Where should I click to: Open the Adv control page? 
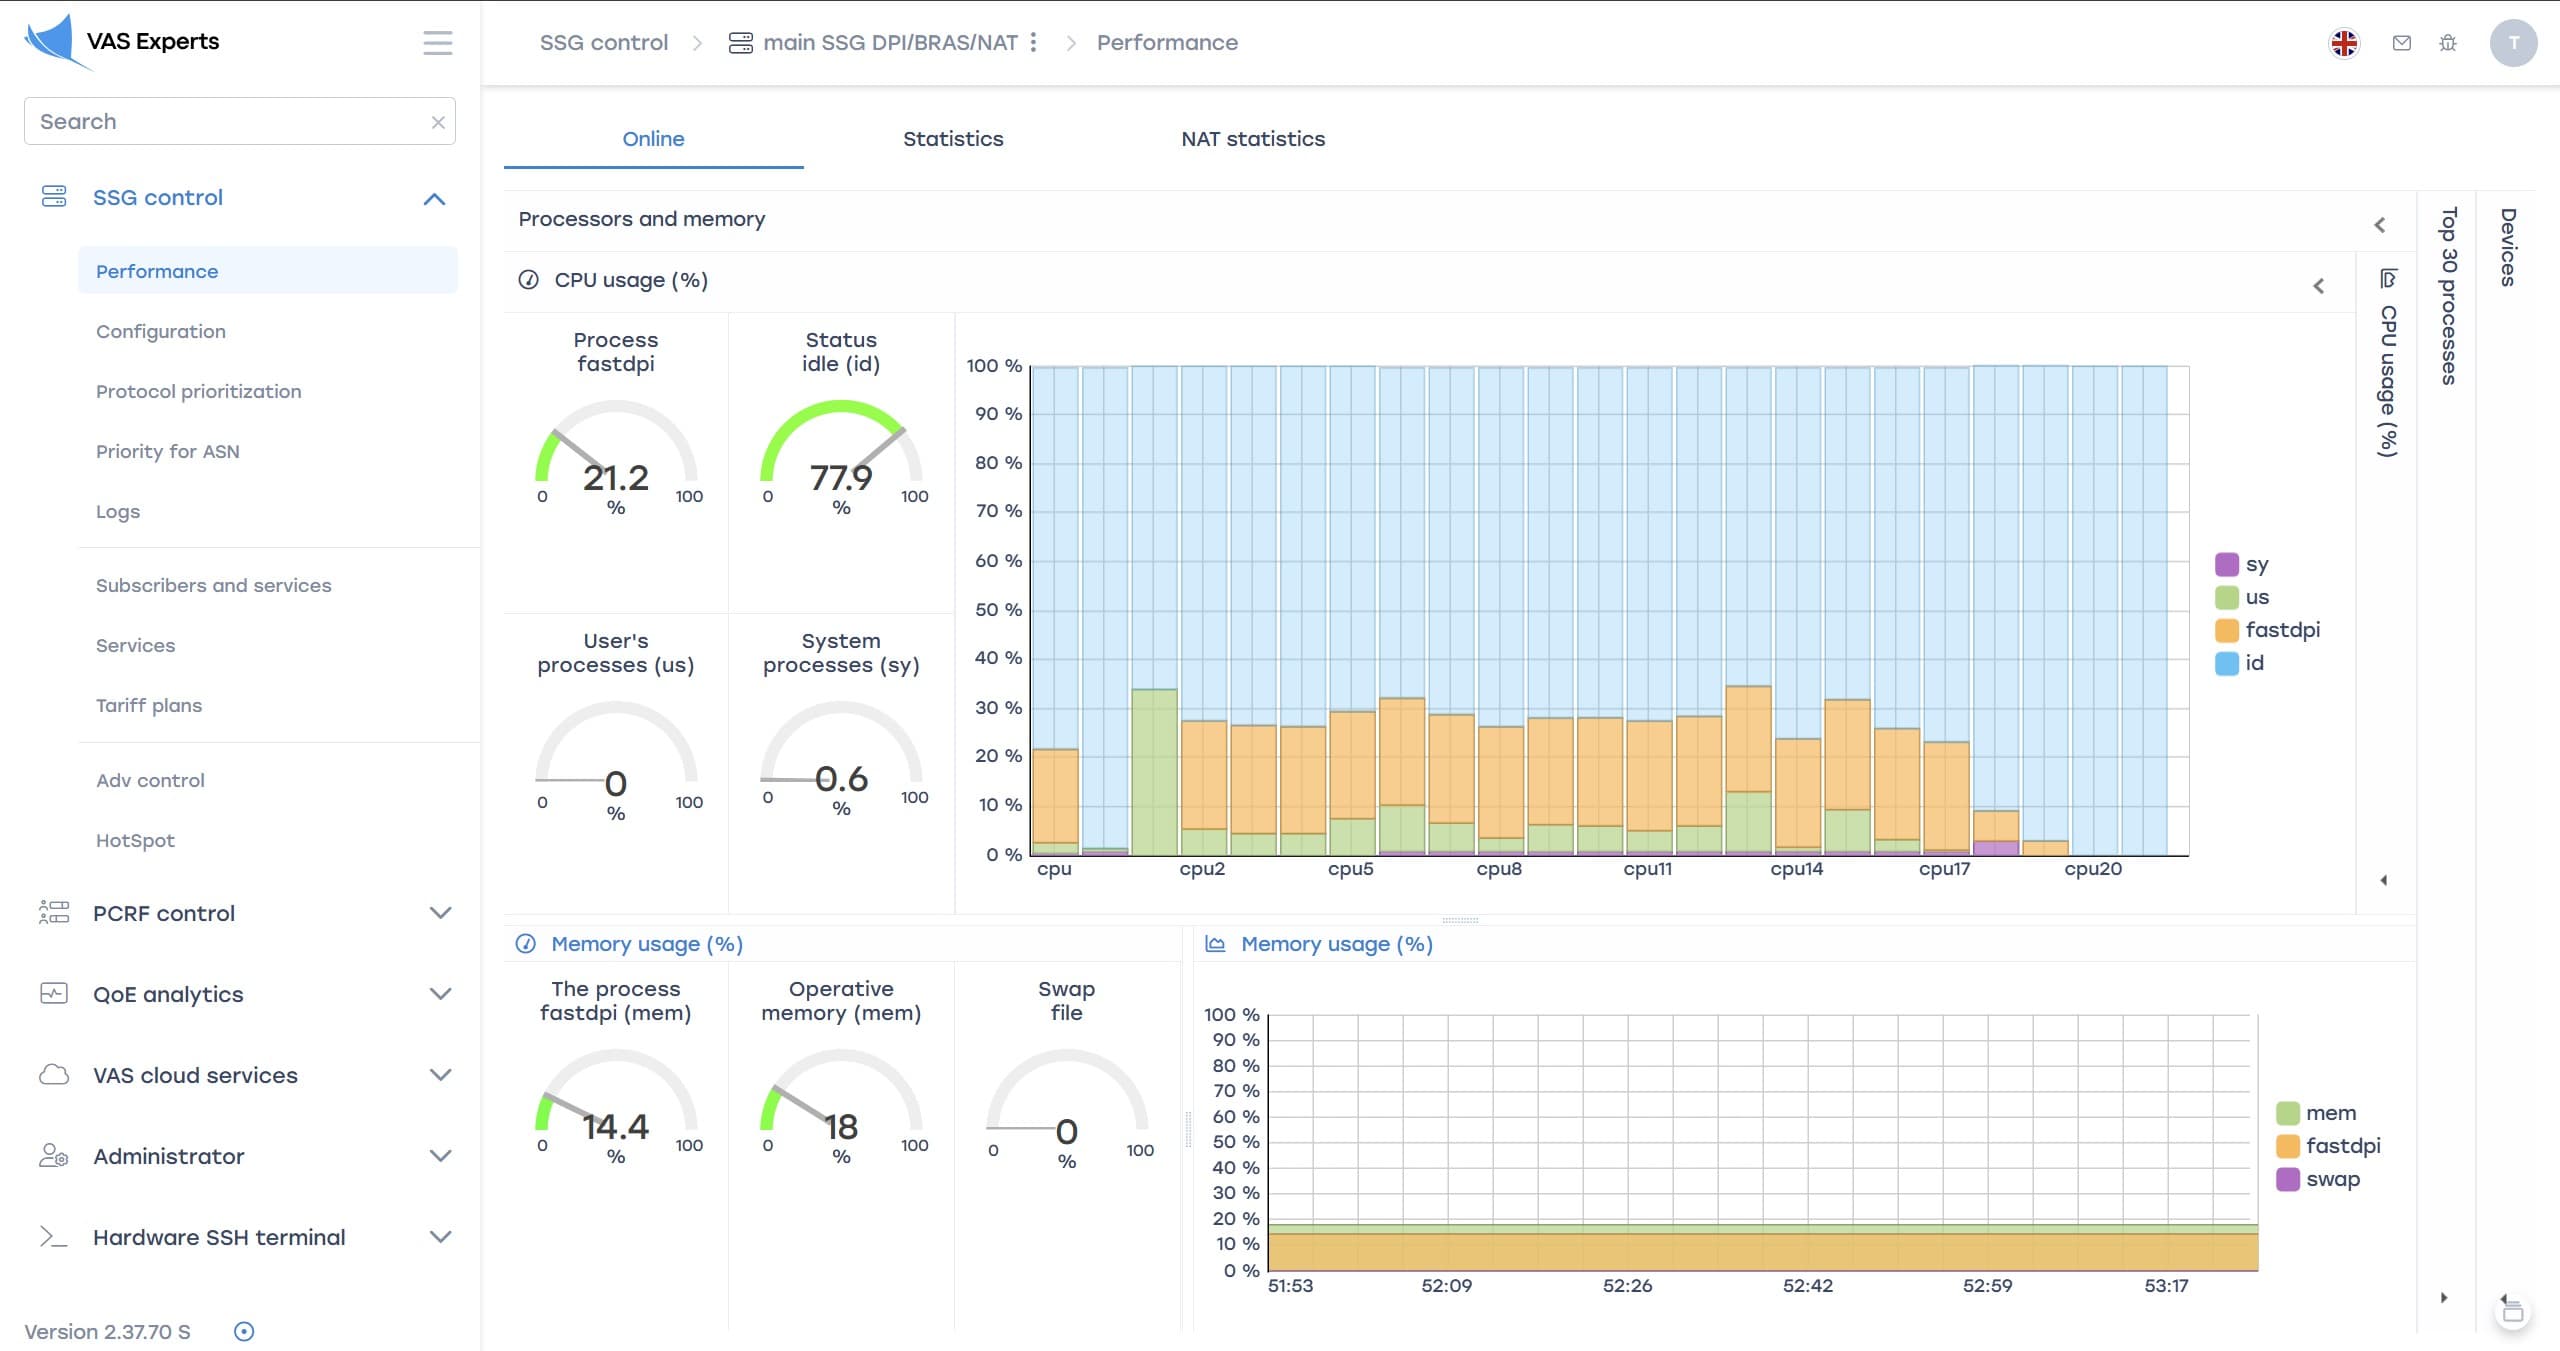tap(150, 780)
